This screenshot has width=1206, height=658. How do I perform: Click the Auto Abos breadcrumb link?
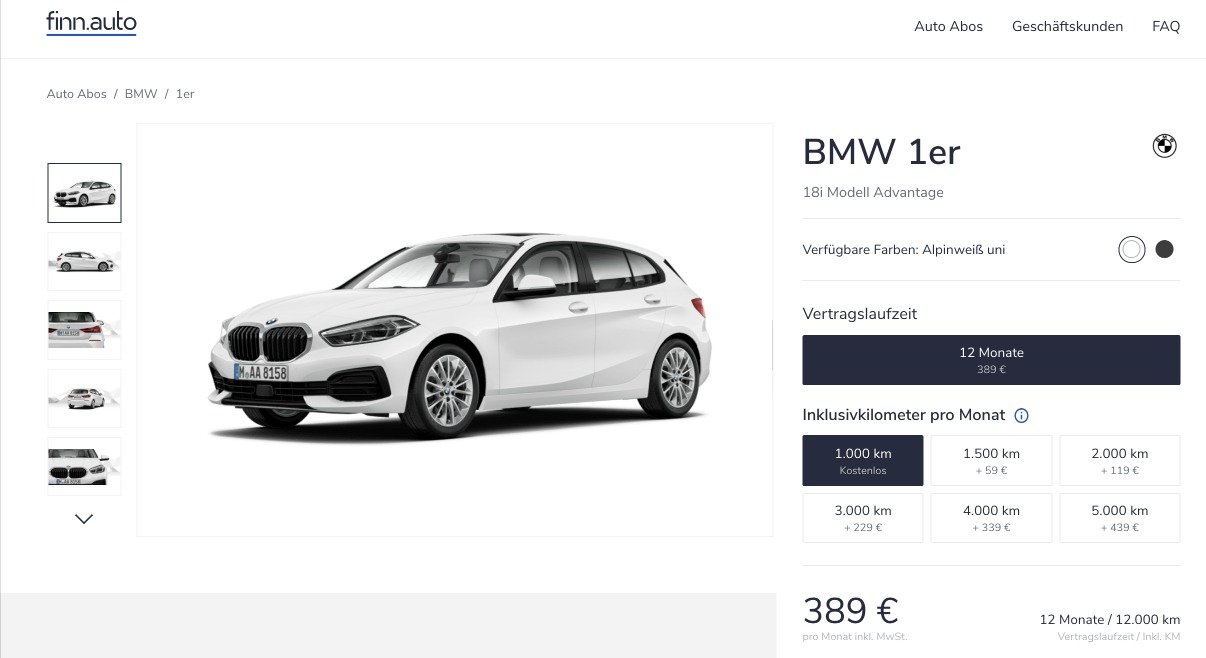[76, 94]
